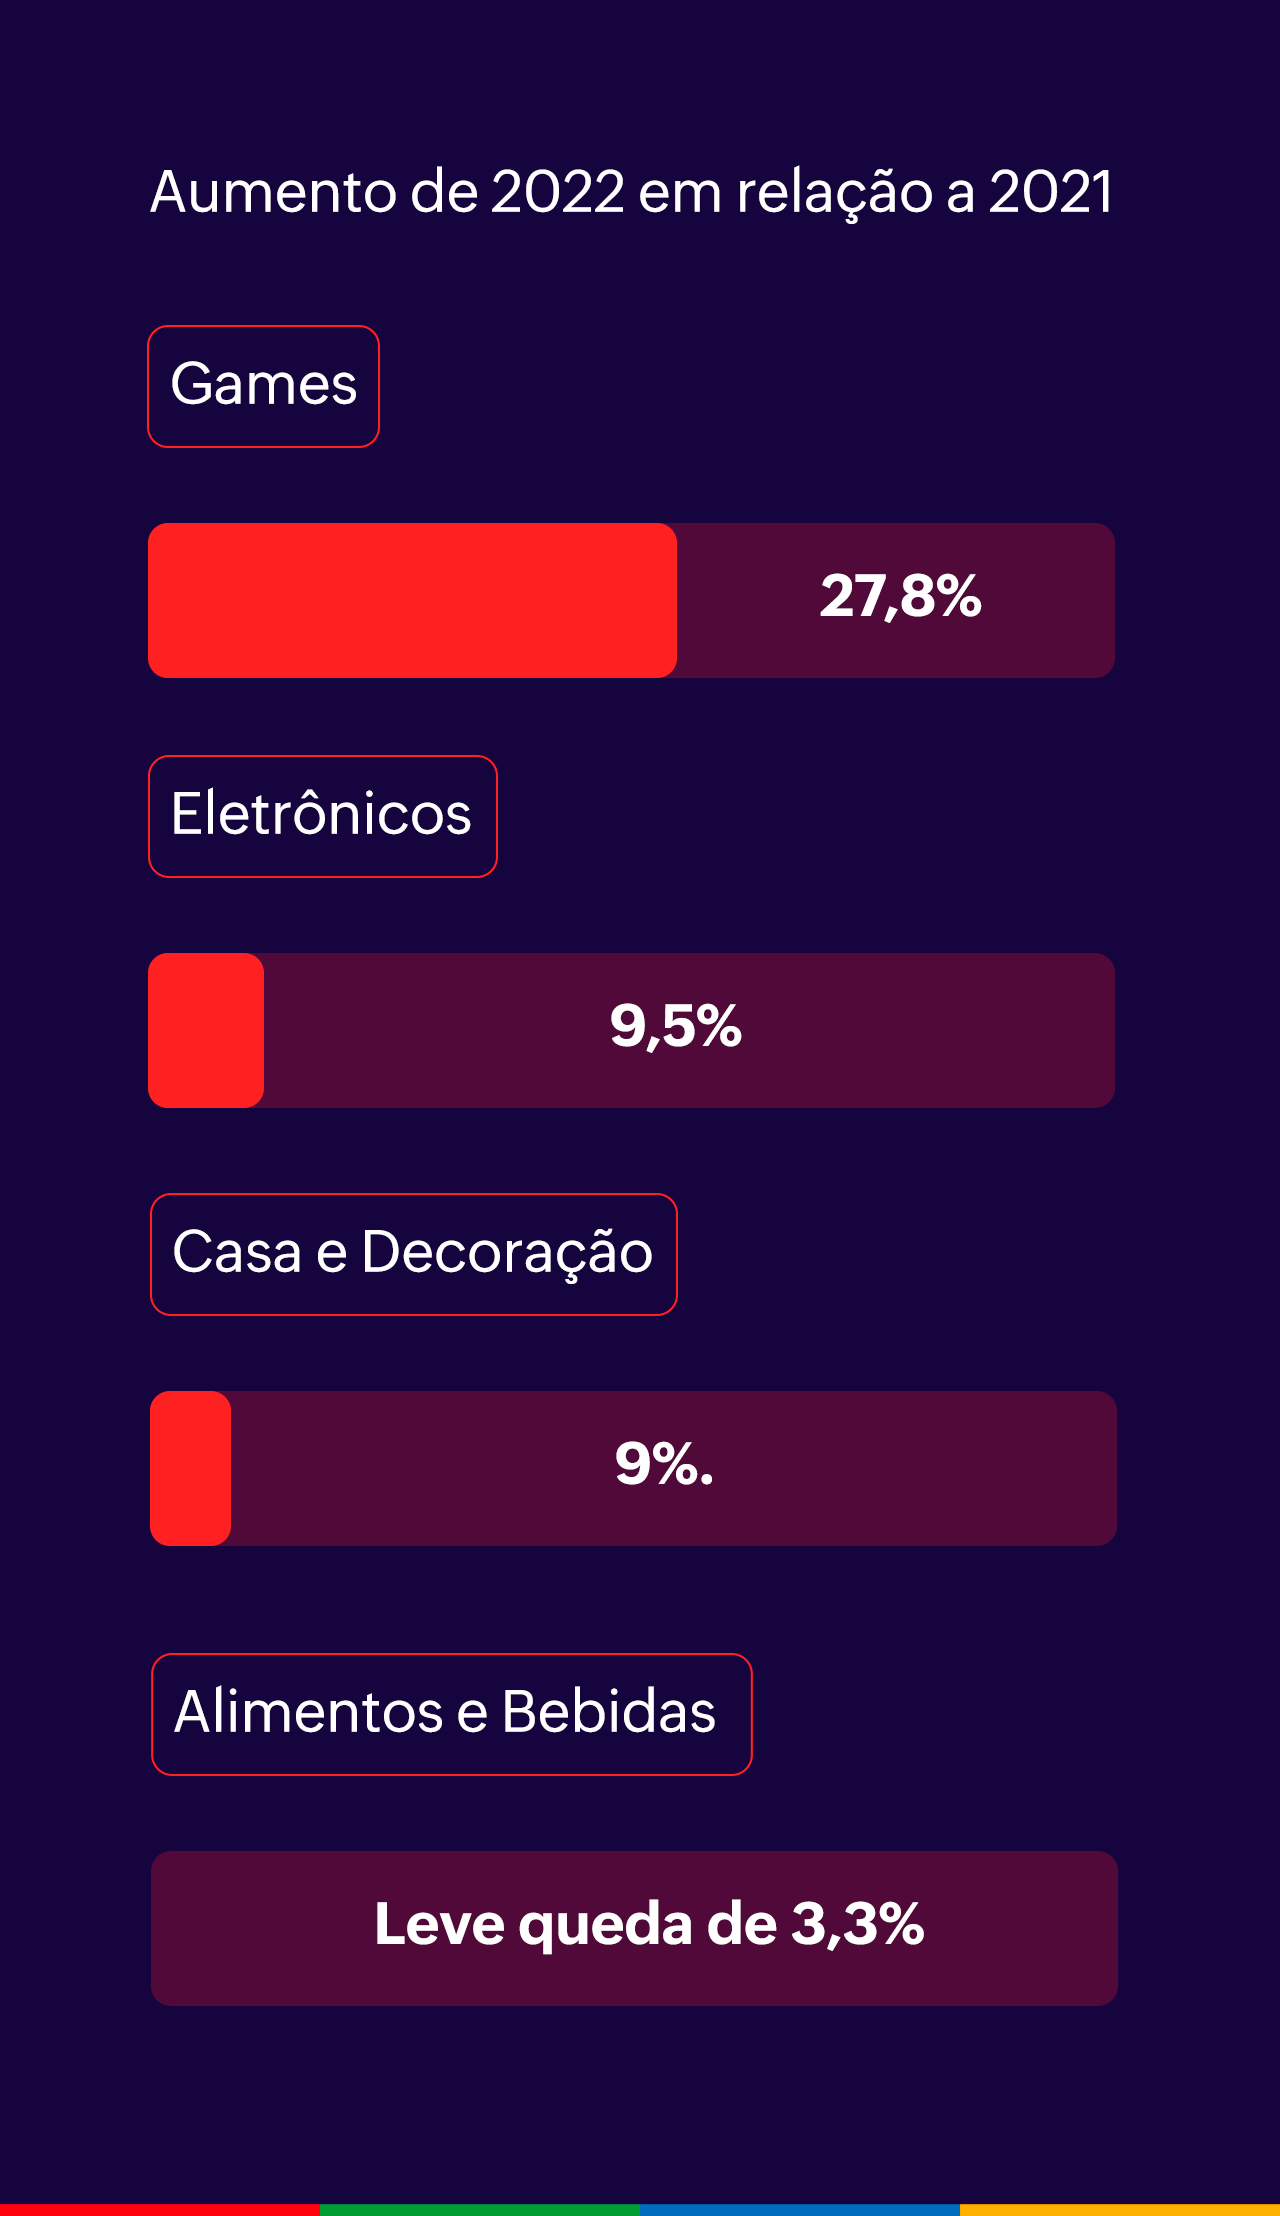
Task: Click the 9%. value text
Action: coord(664,1465)
